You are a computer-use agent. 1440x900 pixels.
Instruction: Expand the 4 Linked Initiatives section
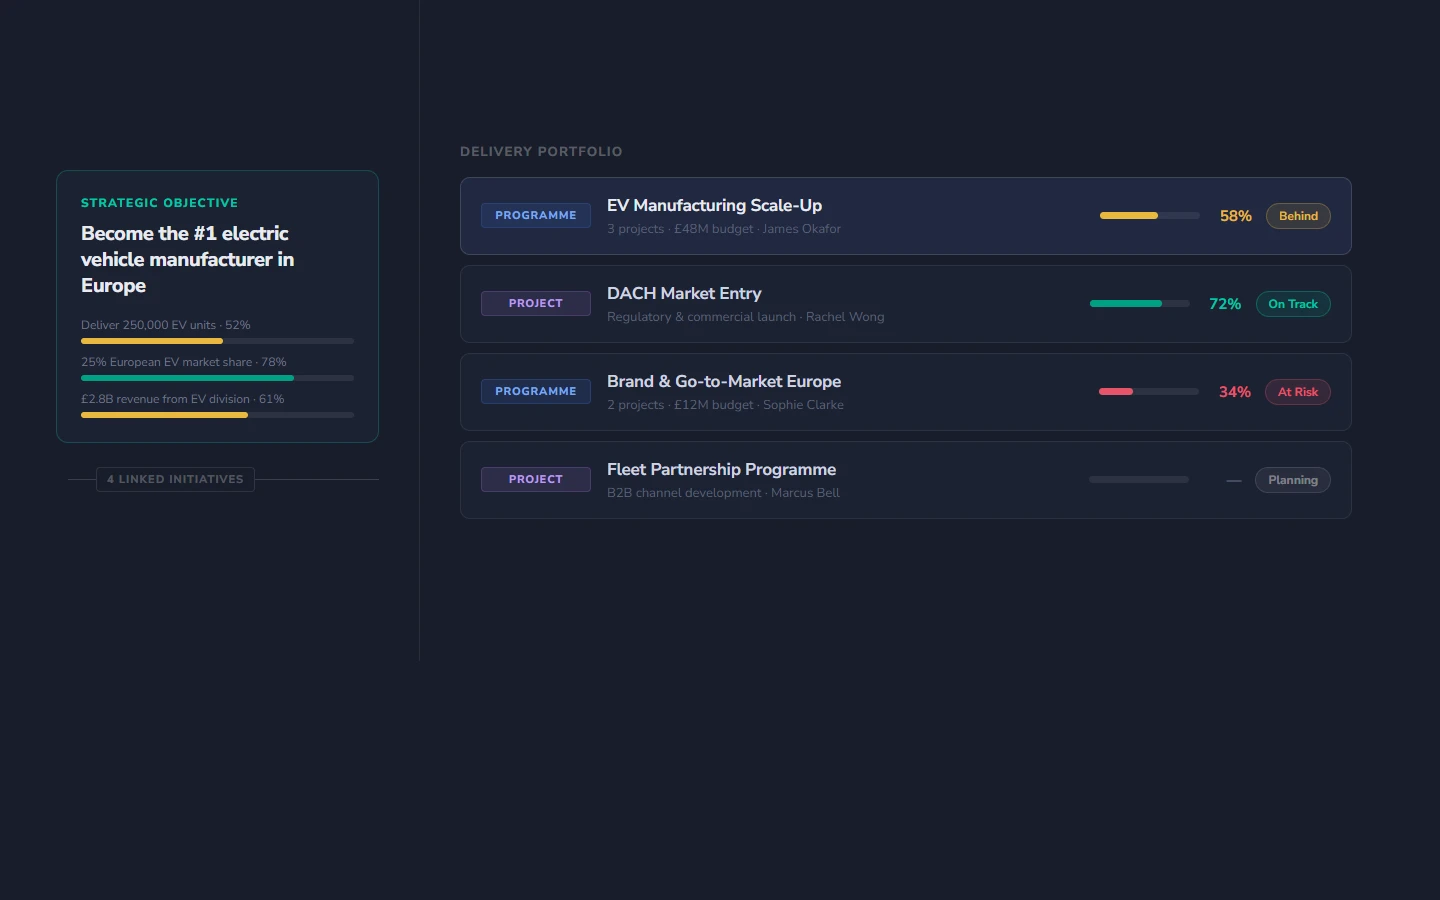coord(175,479)
